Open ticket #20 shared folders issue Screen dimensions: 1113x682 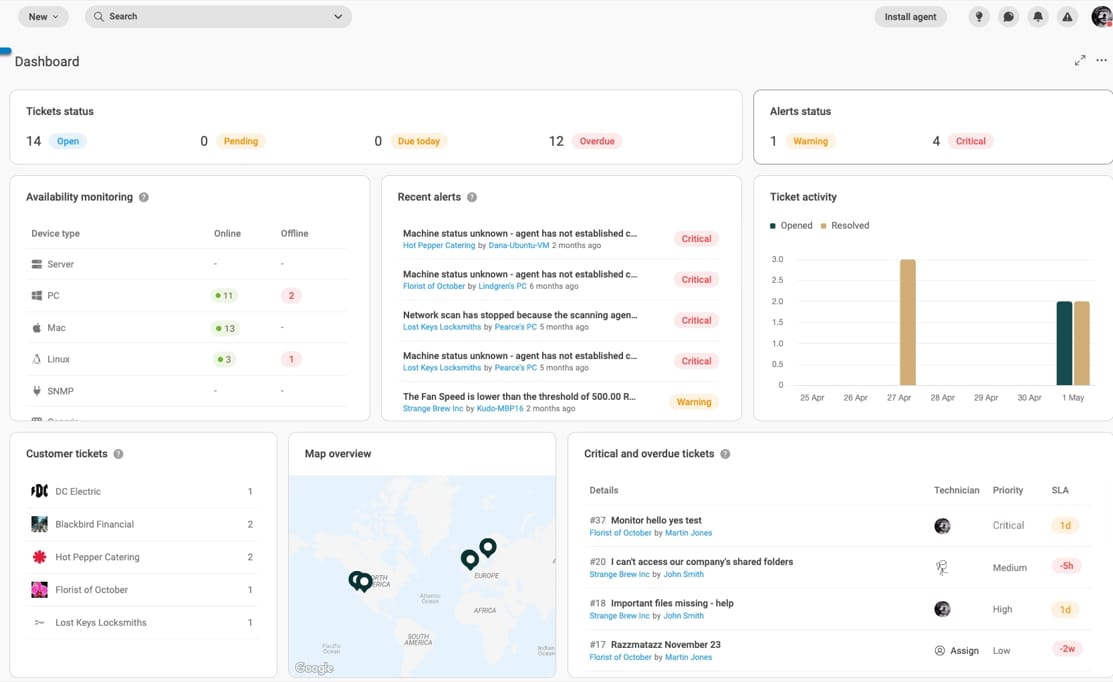pos(701,562)
